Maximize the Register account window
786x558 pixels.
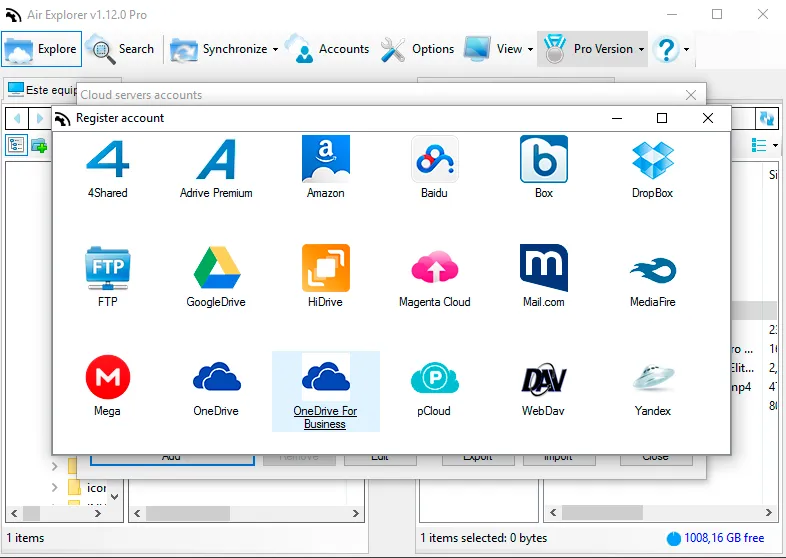662,118
